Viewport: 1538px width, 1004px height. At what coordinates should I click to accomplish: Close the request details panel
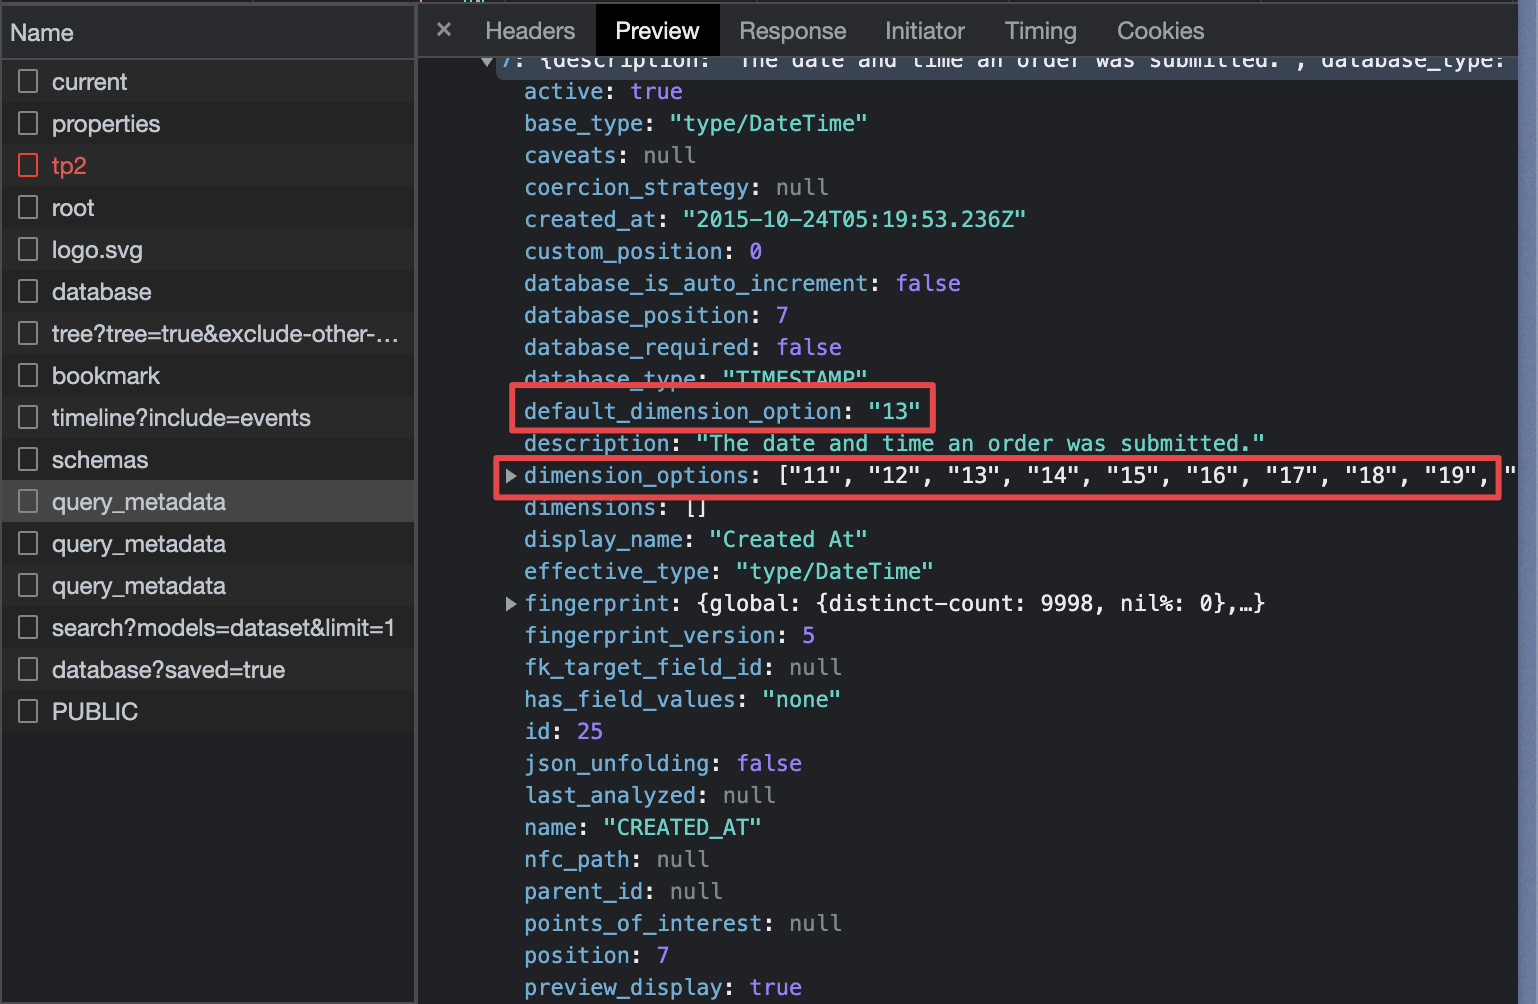tap(443, 29)
